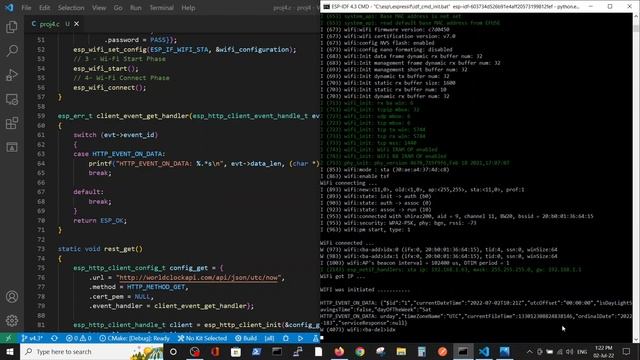Click No Kit Selected in status bar

tap(202, 338)
